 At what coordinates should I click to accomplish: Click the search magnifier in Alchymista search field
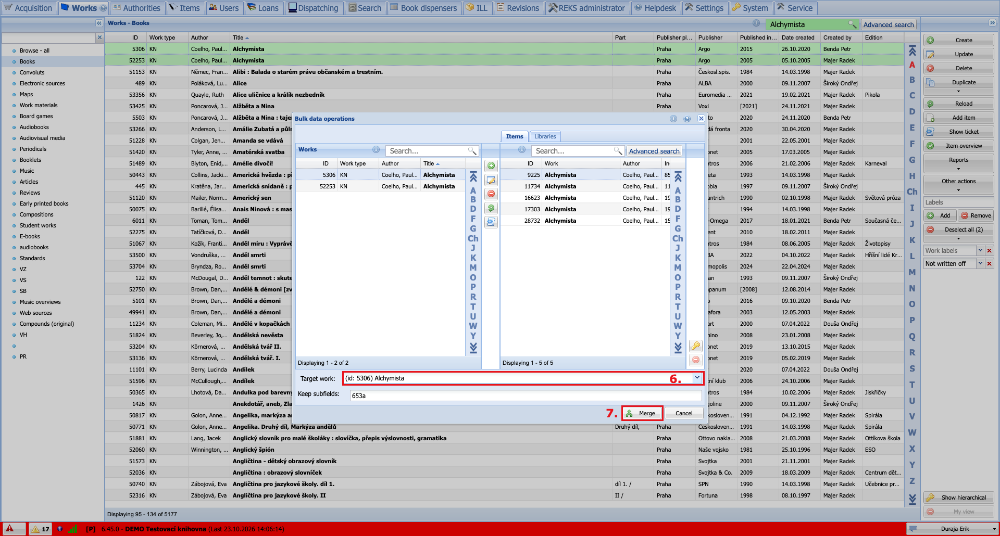[x=852, y=24]
